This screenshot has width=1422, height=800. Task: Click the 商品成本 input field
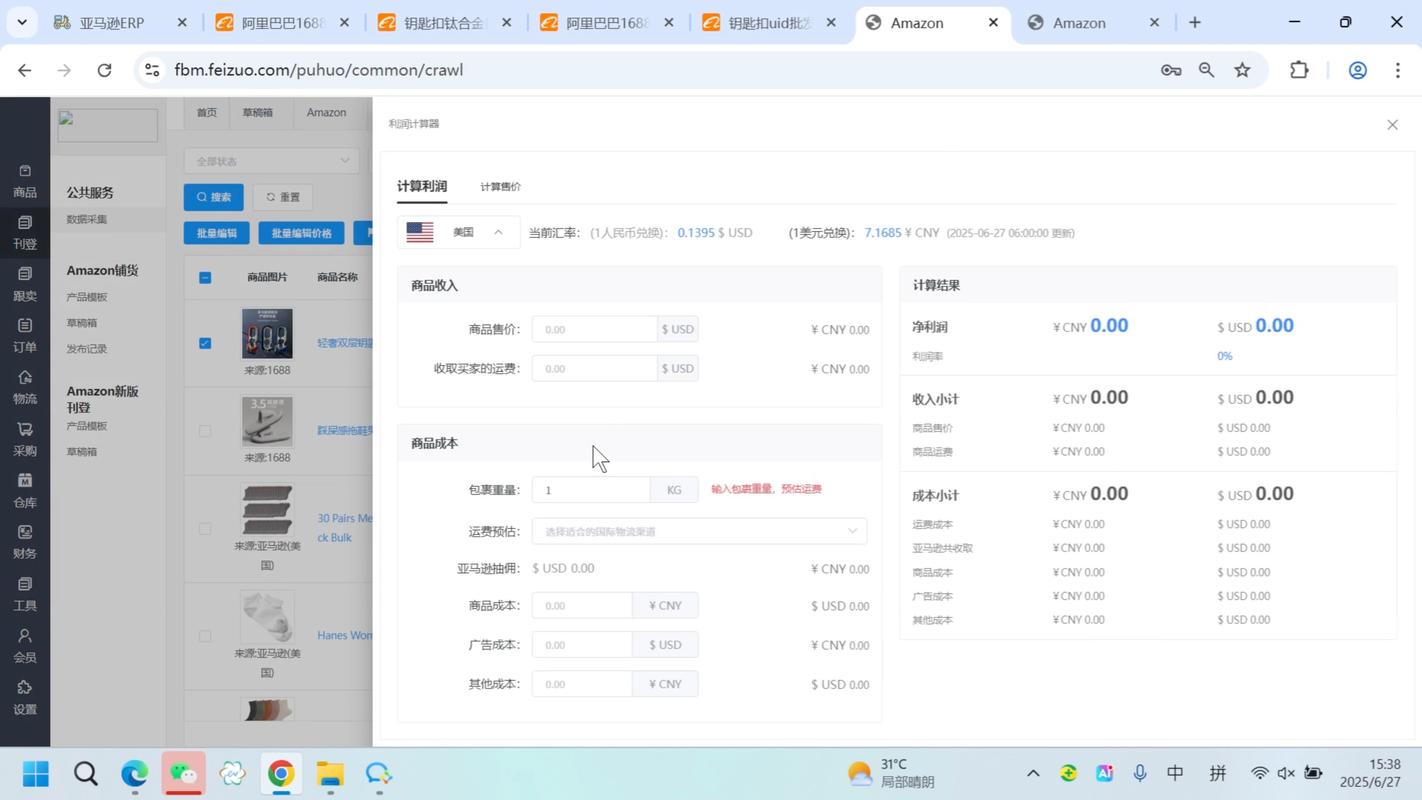(582, 605)
